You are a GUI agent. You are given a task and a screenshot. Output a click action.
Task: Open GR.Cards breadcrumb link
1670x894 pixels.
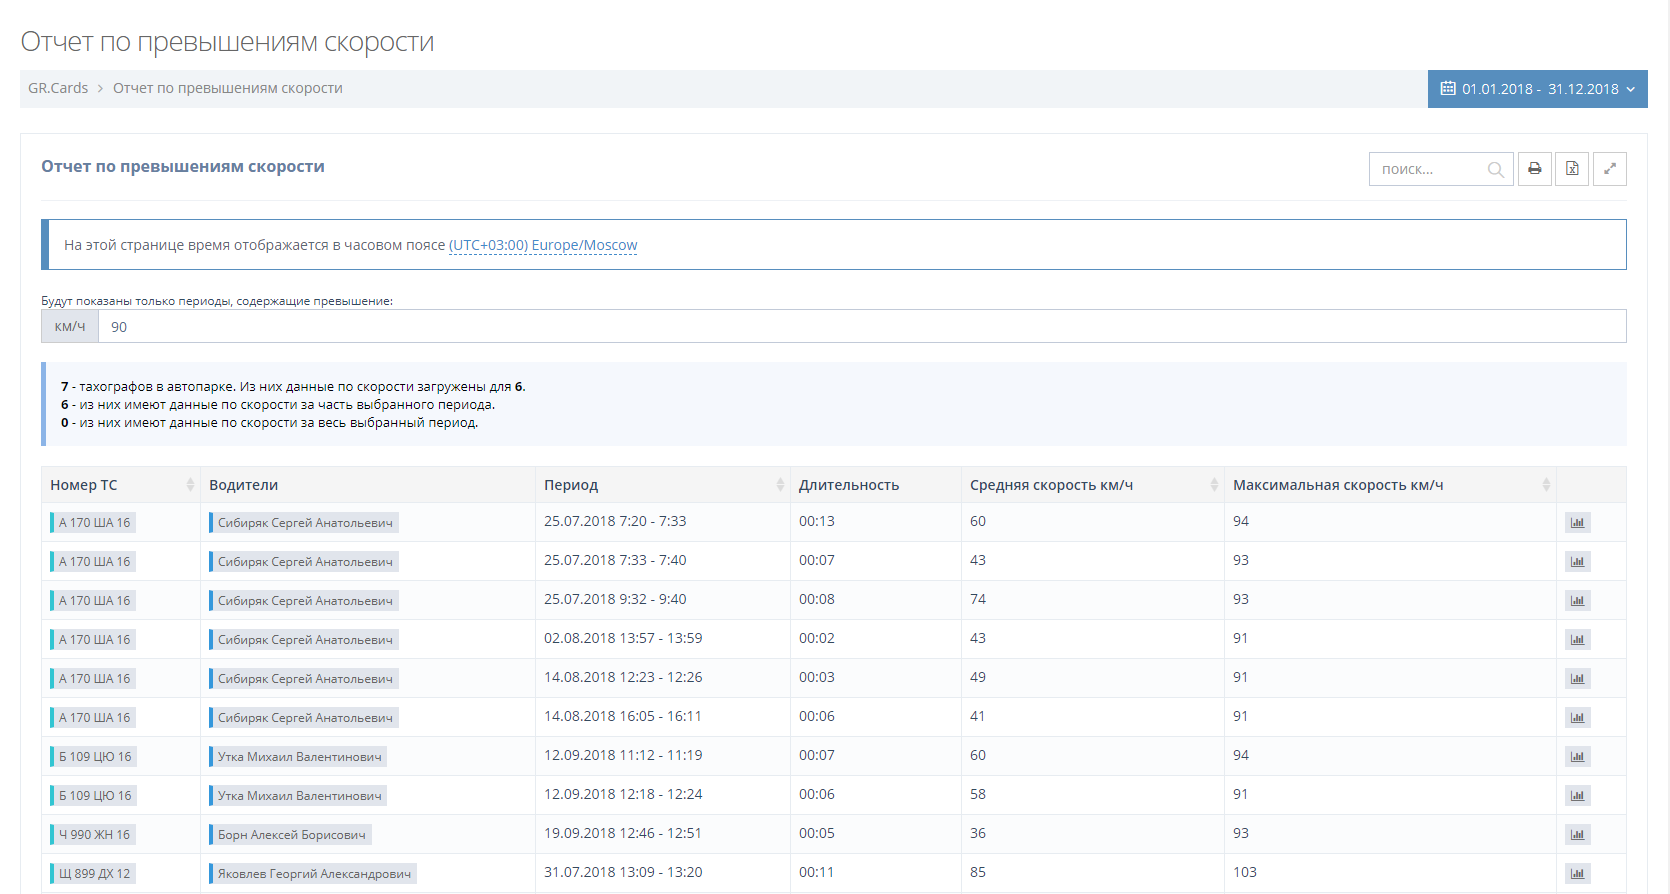58,88
